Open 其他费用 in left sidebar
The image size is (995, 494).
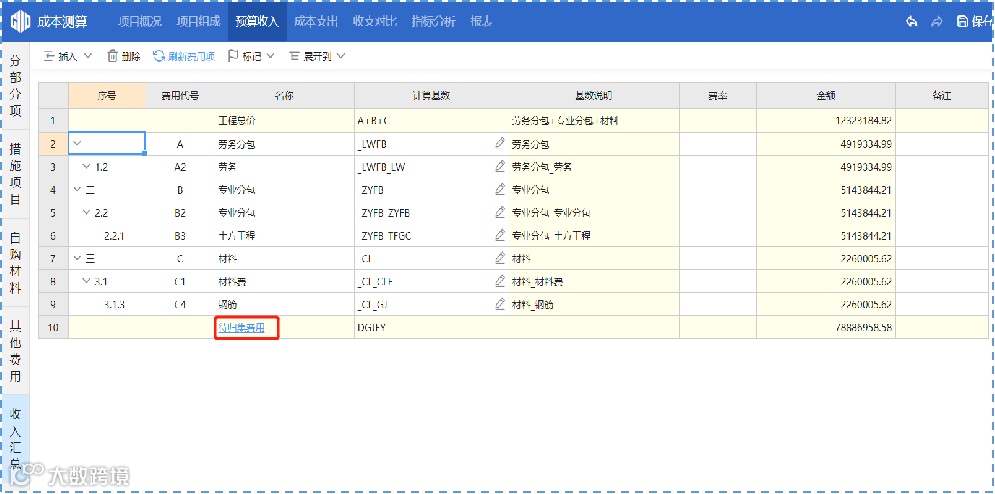click(16, 350)
